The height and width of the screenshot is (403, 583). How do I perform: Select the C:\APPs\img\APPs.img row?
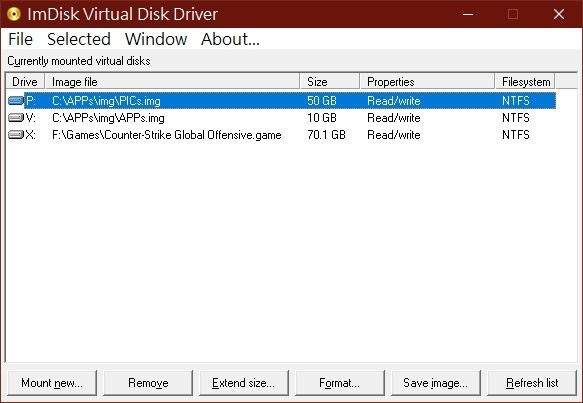point(281,118)
